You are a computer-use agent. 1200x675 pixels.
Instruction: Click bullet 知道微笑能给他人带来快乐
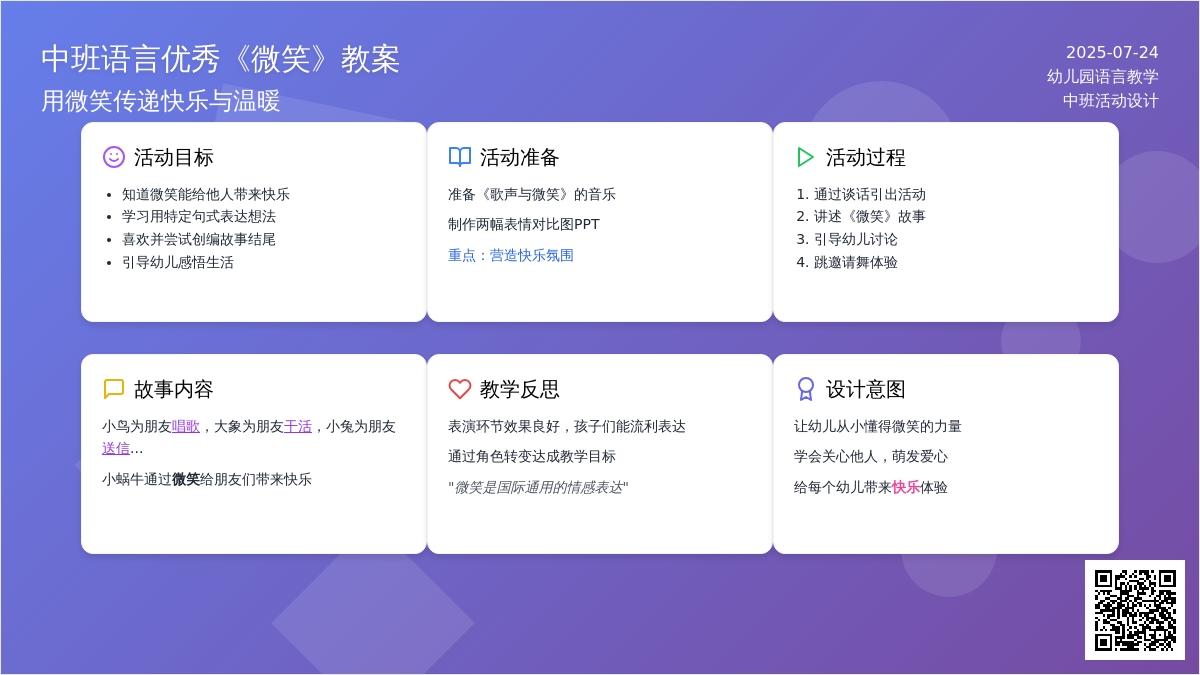206,194
